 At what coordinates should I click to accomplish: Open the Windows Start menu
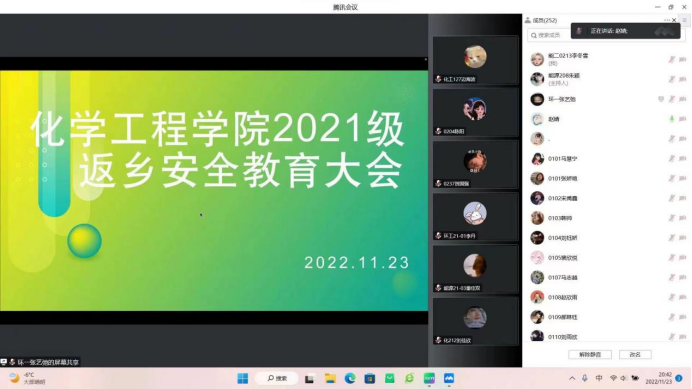click(x=243, y=378)
